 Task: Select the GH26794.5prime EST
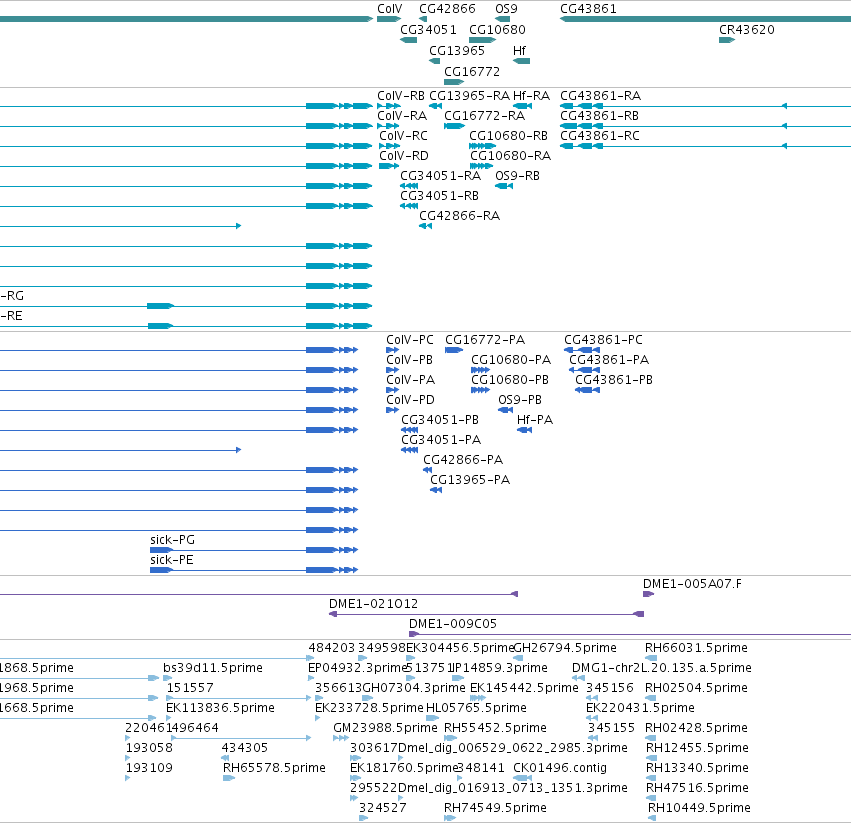[x=518, y=658]
